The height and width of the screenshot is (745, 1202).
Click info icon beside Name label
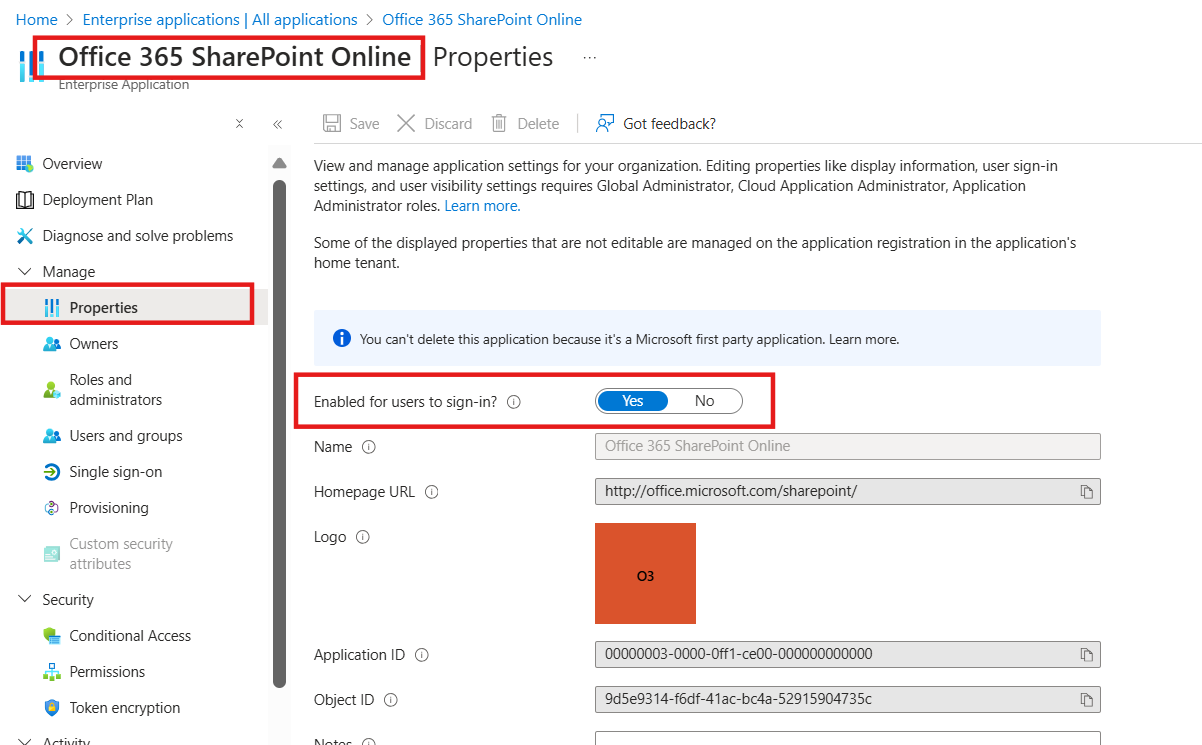368,447
